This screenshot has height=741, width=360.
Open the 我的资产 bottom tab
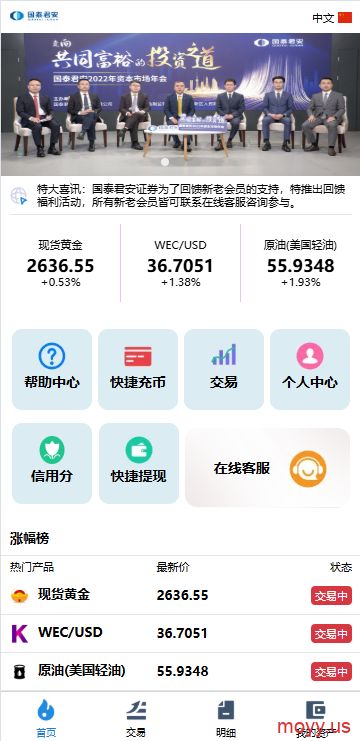pyautogui.click(x=316, y=718)
